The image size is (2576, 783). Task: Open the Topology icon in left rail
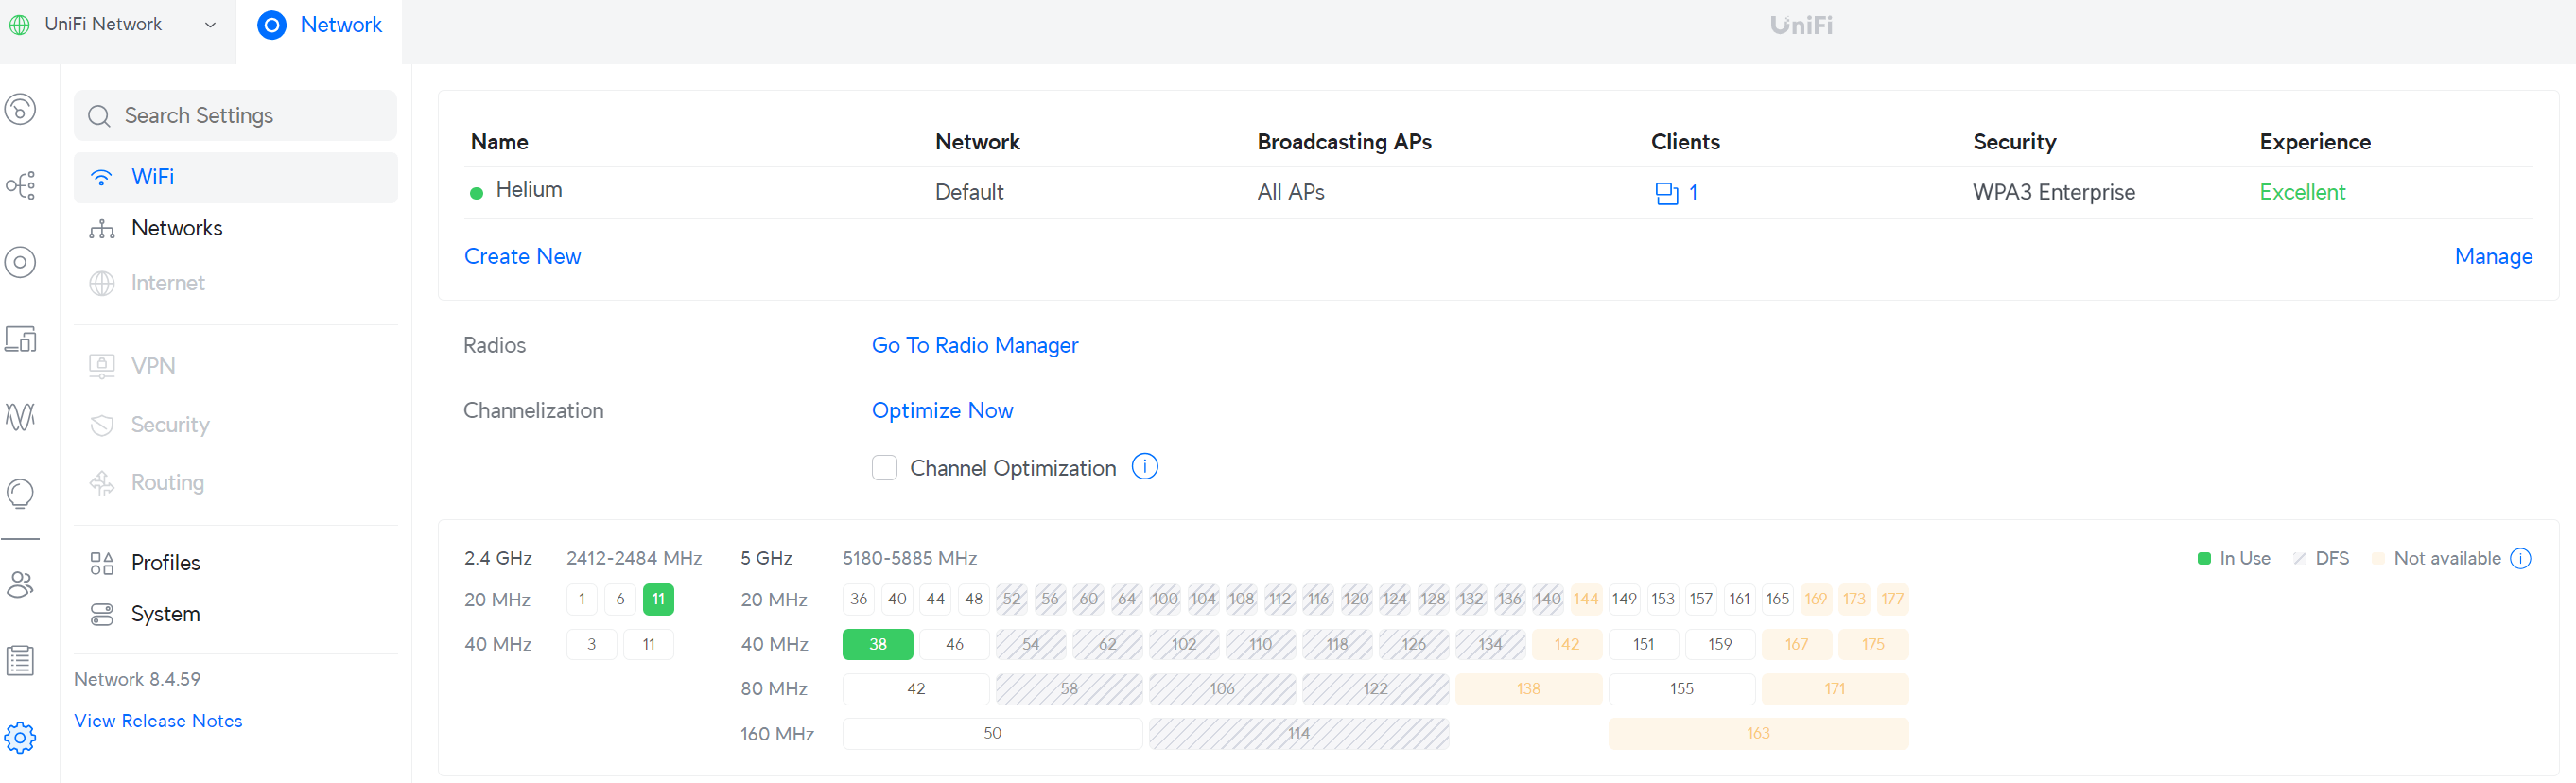click(20, 185)
